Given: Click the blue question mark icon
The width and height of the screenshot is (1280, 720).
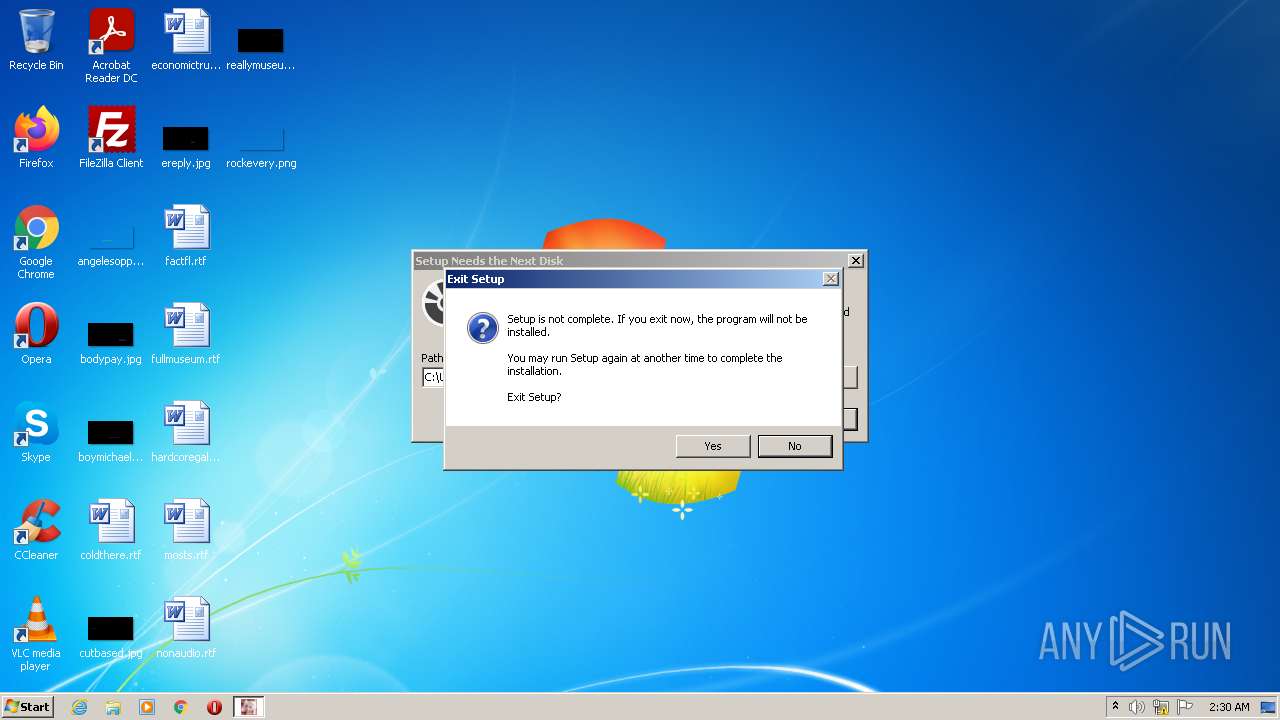Looking at the screenshot, I should click(x=483, y=328).
